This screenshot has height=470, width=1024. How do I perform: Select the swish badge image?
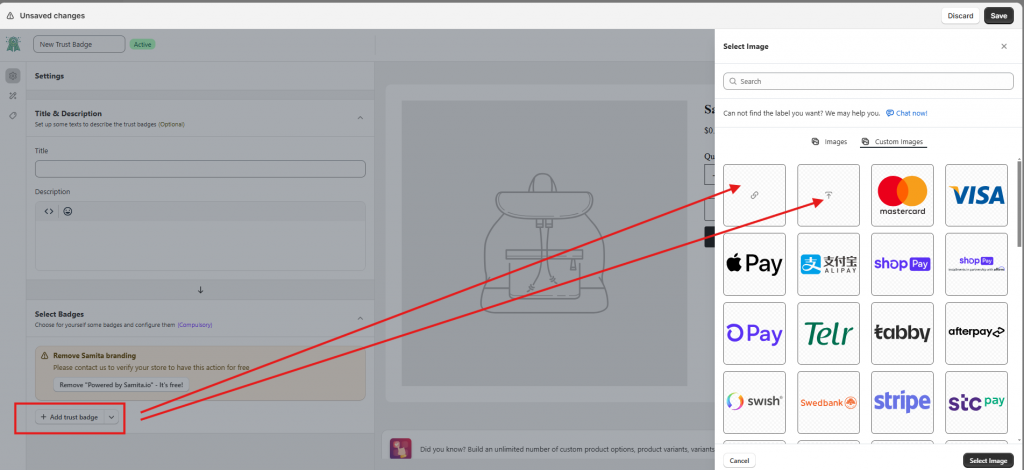click(x=754, y=402)
